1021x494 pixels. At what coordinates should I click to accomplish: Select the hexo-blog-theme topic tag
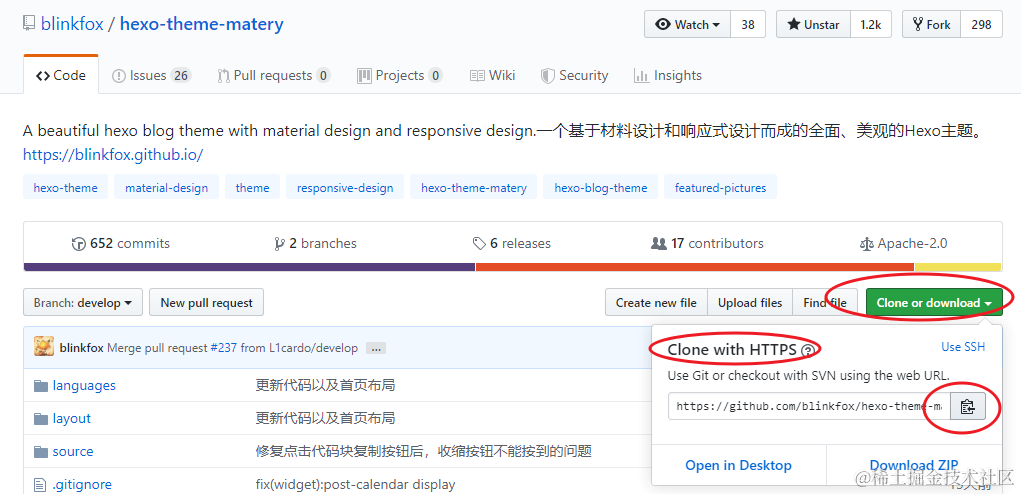point(600,187)
